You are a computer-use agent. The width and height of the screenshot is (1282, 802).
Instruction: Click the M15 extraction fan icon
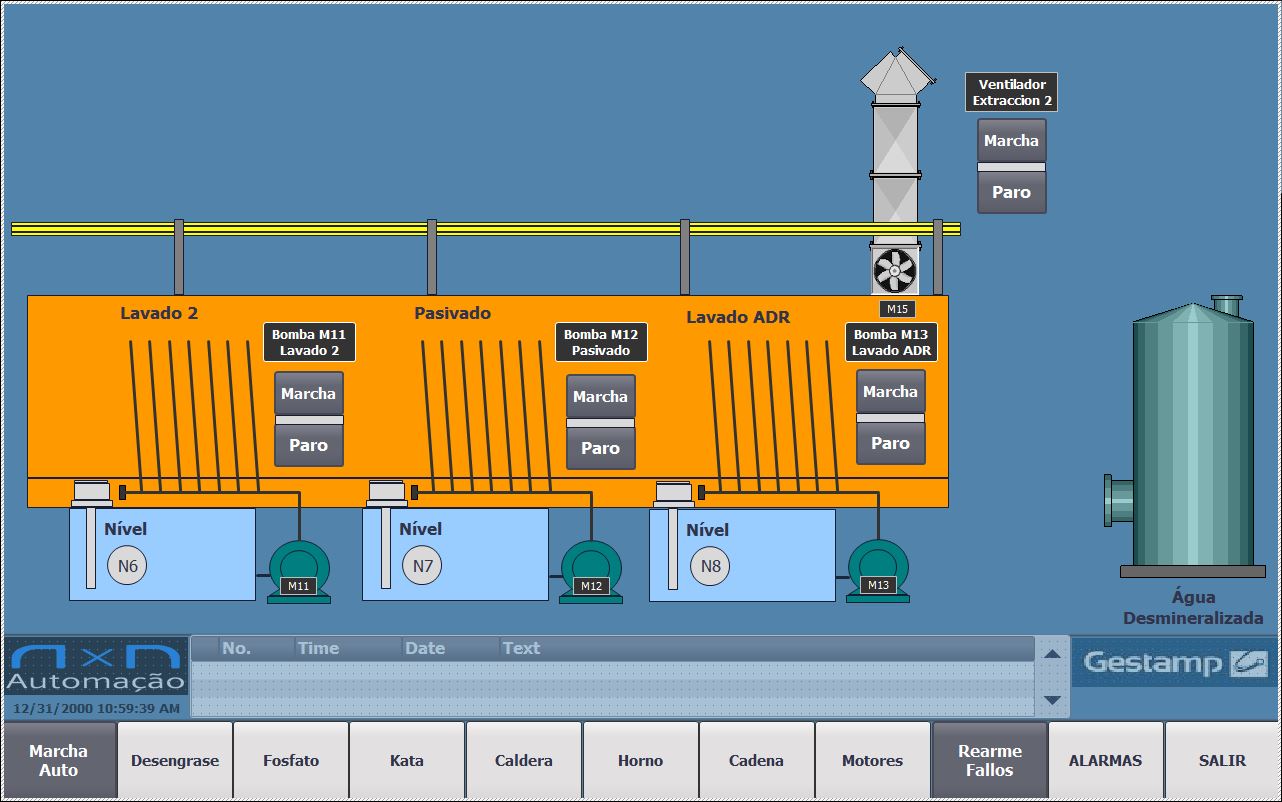click(x=894, y=270)
